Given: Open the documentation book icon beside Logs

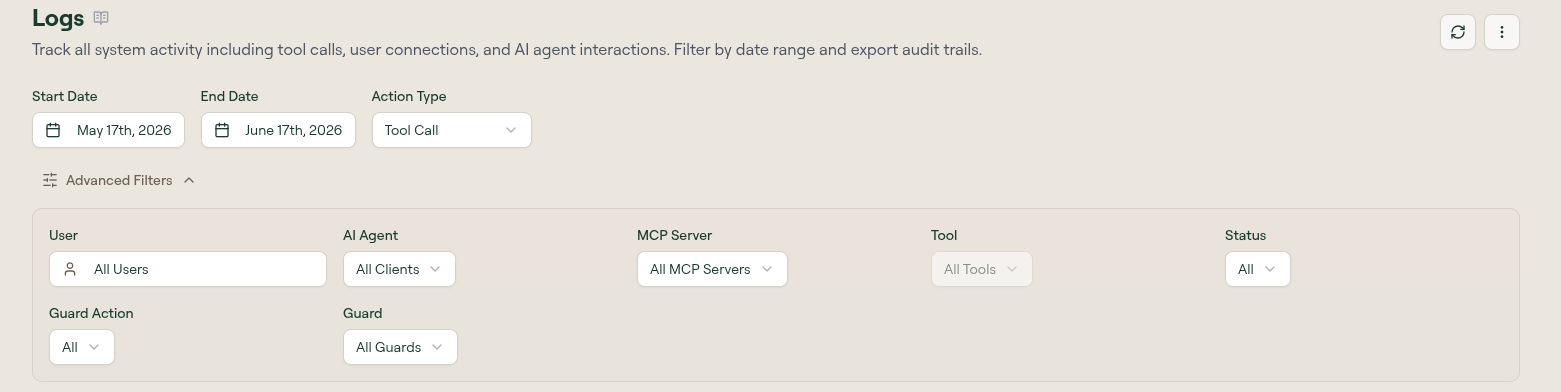Looking at the screenshot, I should 101,18.
